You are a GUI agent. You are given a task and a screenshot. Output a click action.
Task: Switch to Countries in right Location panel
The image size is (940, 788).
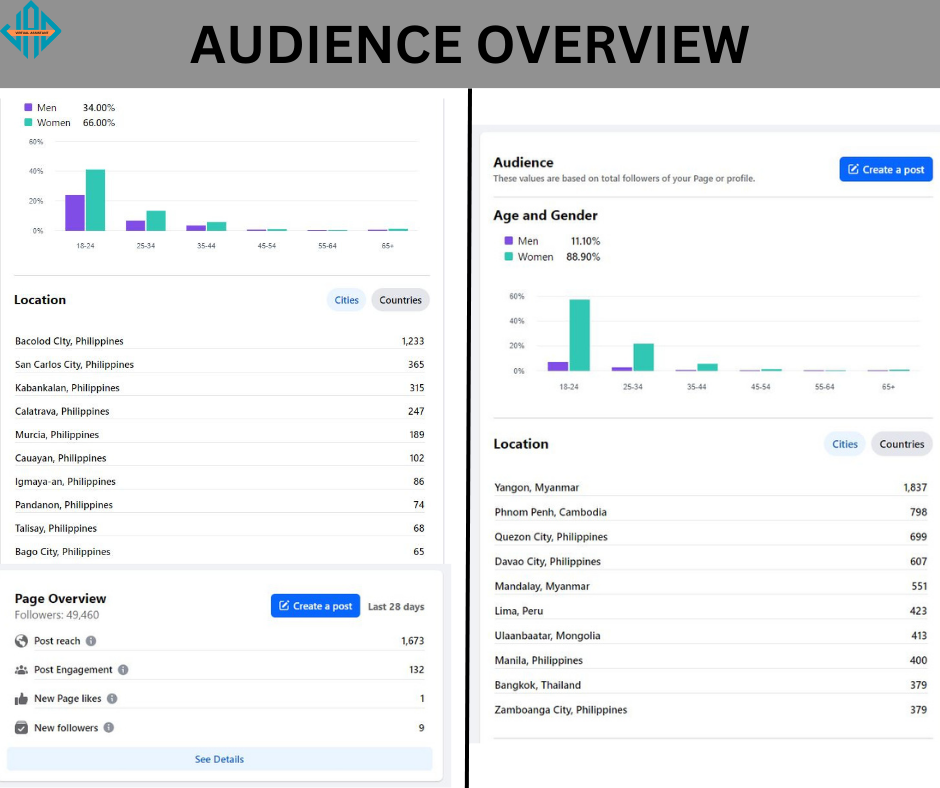coord(902,444)
